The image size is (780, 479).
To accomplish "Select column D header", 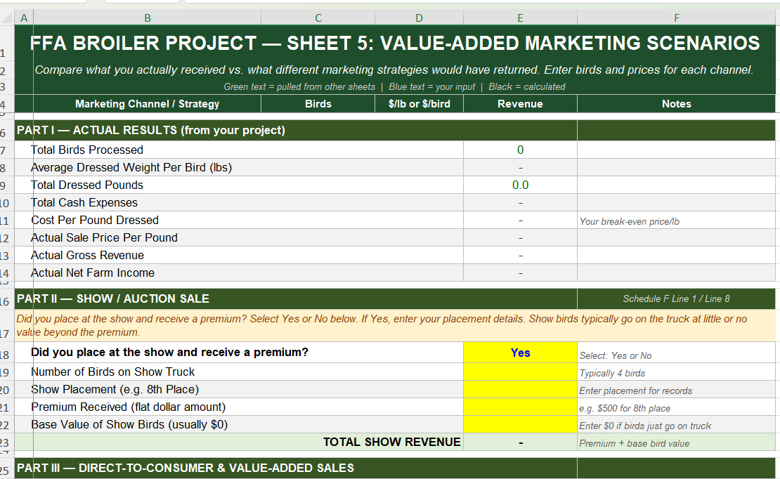I will coord(419,18).
